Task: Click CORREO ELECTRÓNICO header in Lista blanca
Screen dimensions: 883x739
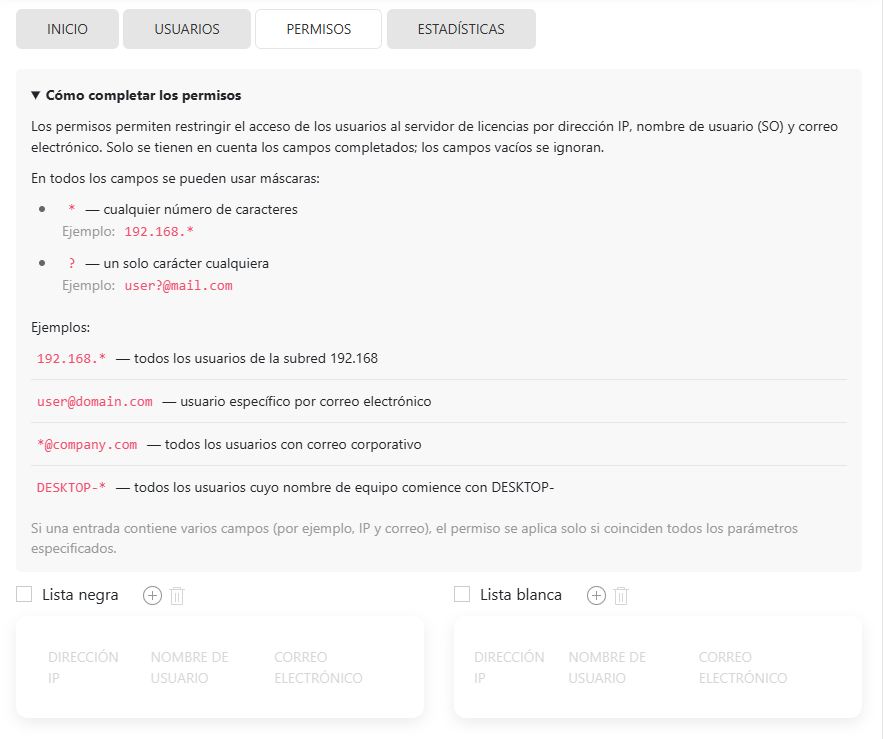Action: pos(743,667)
